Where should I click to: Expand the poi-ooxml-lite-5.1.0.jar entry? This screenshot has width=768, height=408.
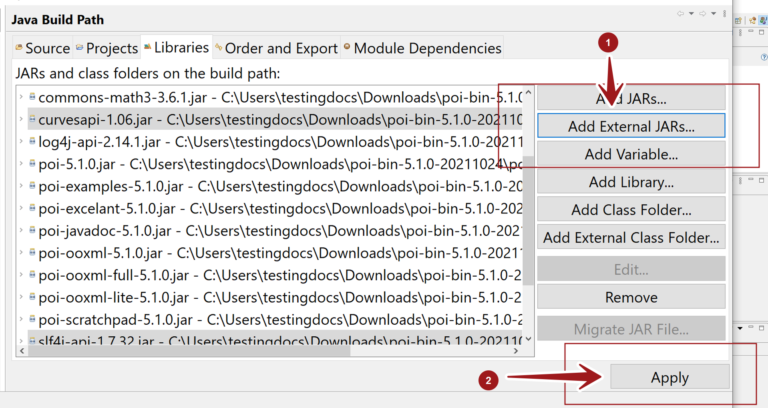[x=21, y=297]
